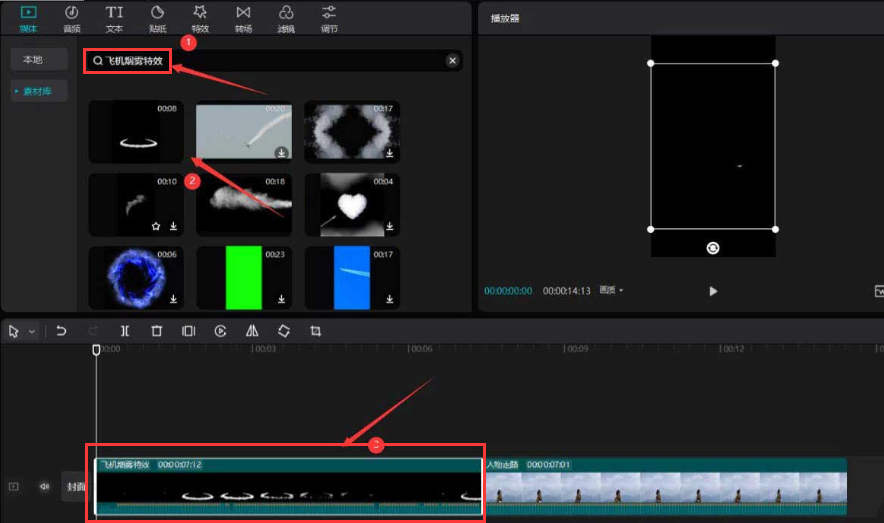This screenshot has height=523, width=884.
Task: Open the 滤镜 filters tab
Action: [286, 19]
